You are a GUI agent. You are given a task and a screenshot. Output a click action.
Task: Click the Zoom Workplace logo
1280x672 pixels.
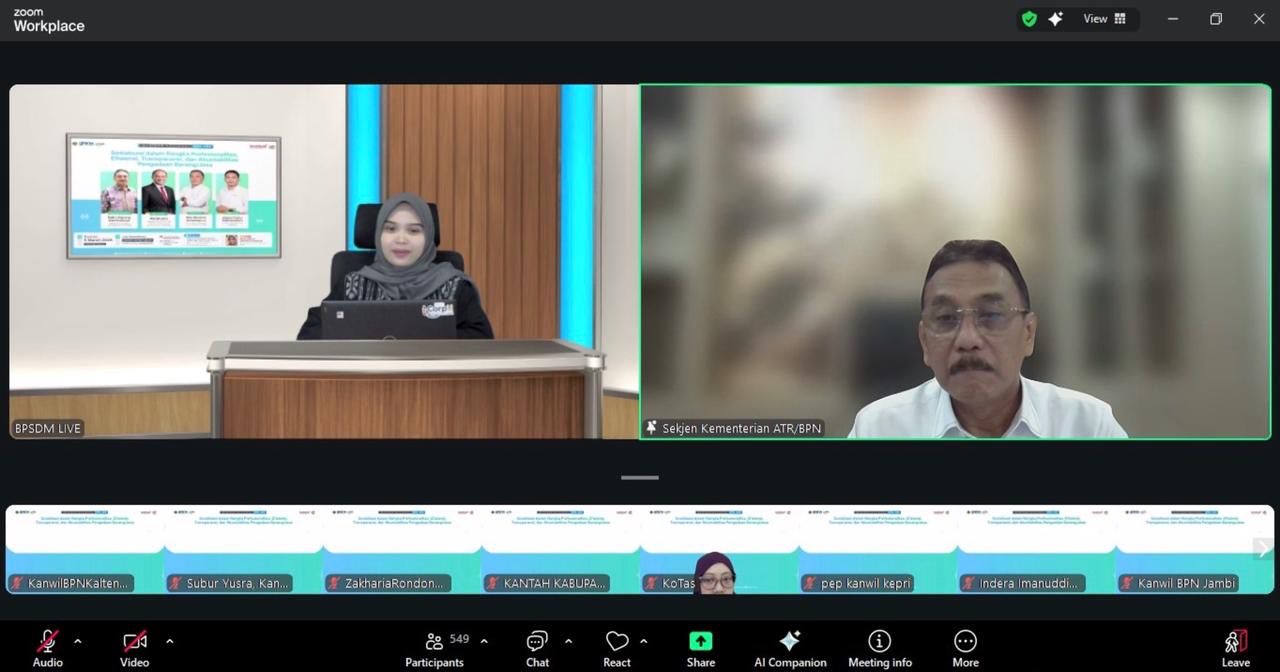click(x=48, y=18)
